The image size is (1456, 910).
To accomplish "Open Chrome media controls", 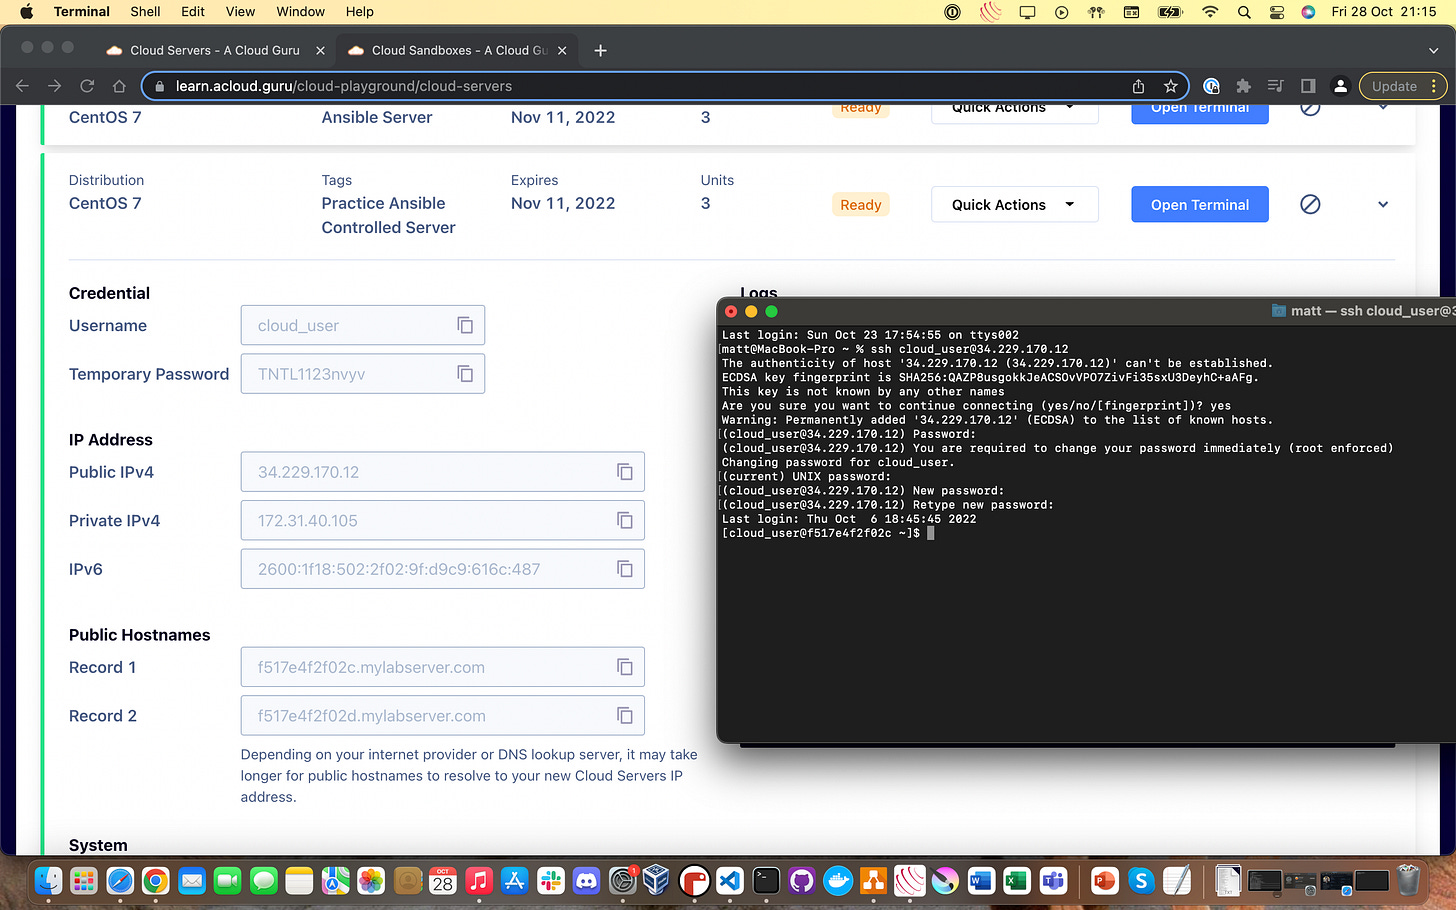I will (1275, 86).
